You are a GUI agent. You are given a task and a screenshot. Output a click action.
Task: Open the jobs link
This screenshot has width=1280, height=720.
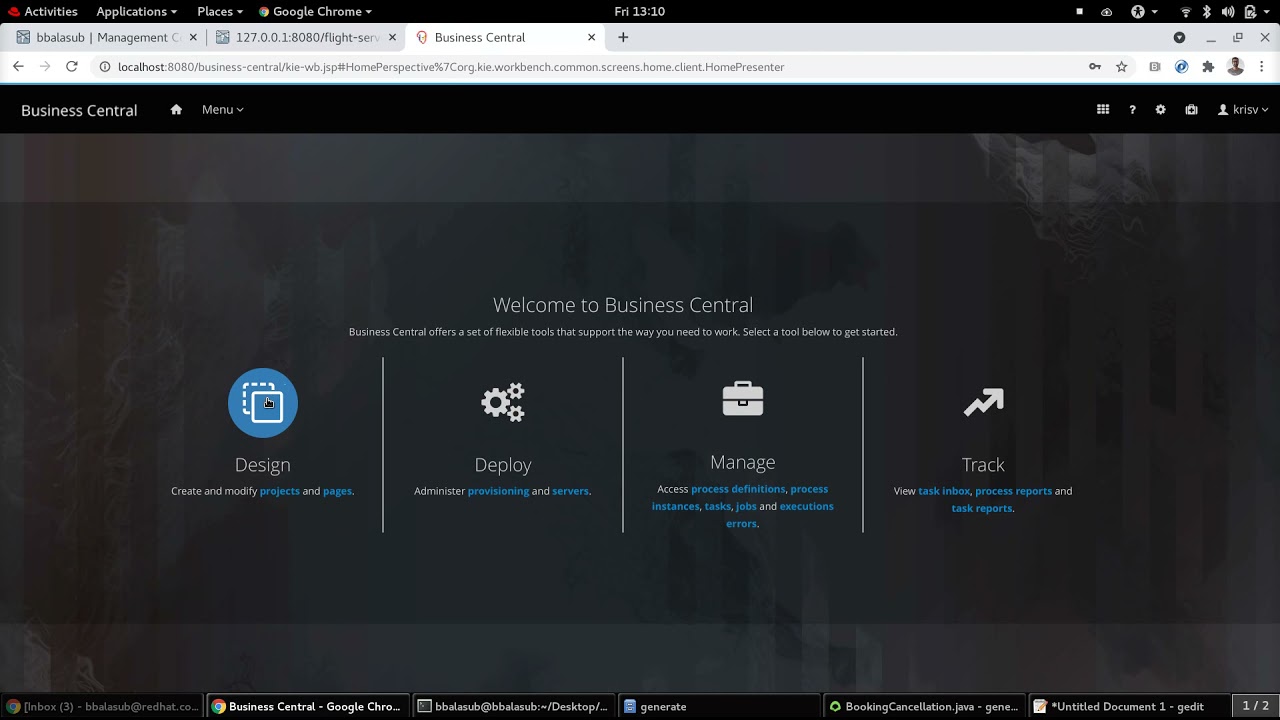[x=746, y=506]
